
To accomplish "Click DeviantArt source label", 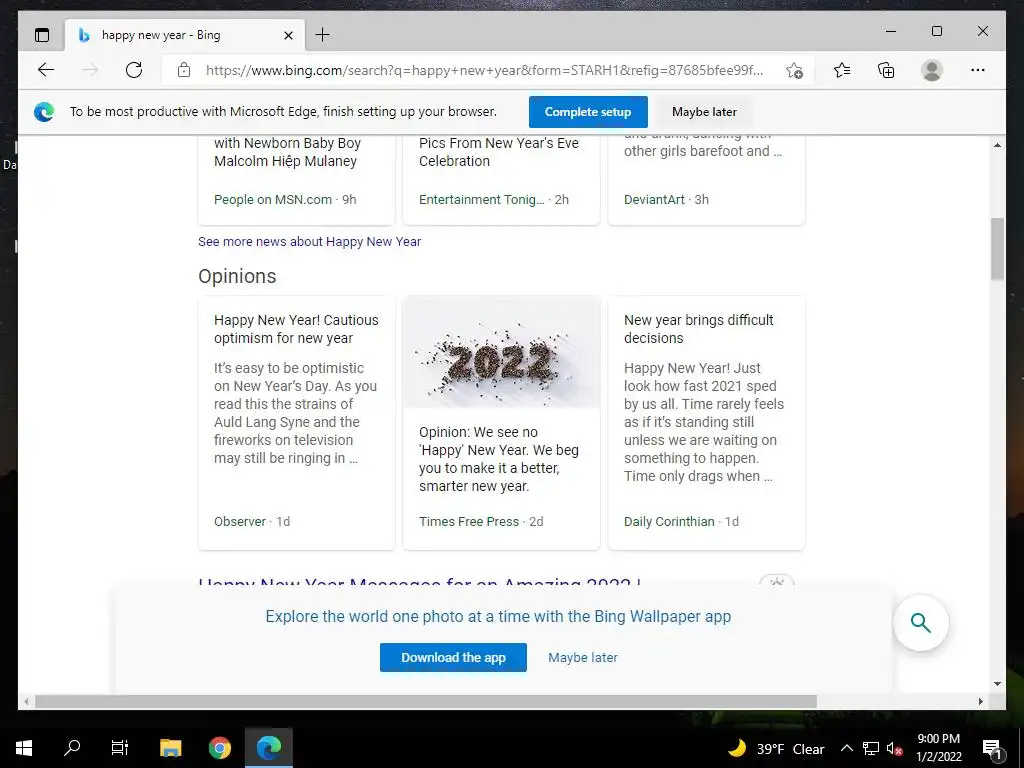I will pos(654,200).
